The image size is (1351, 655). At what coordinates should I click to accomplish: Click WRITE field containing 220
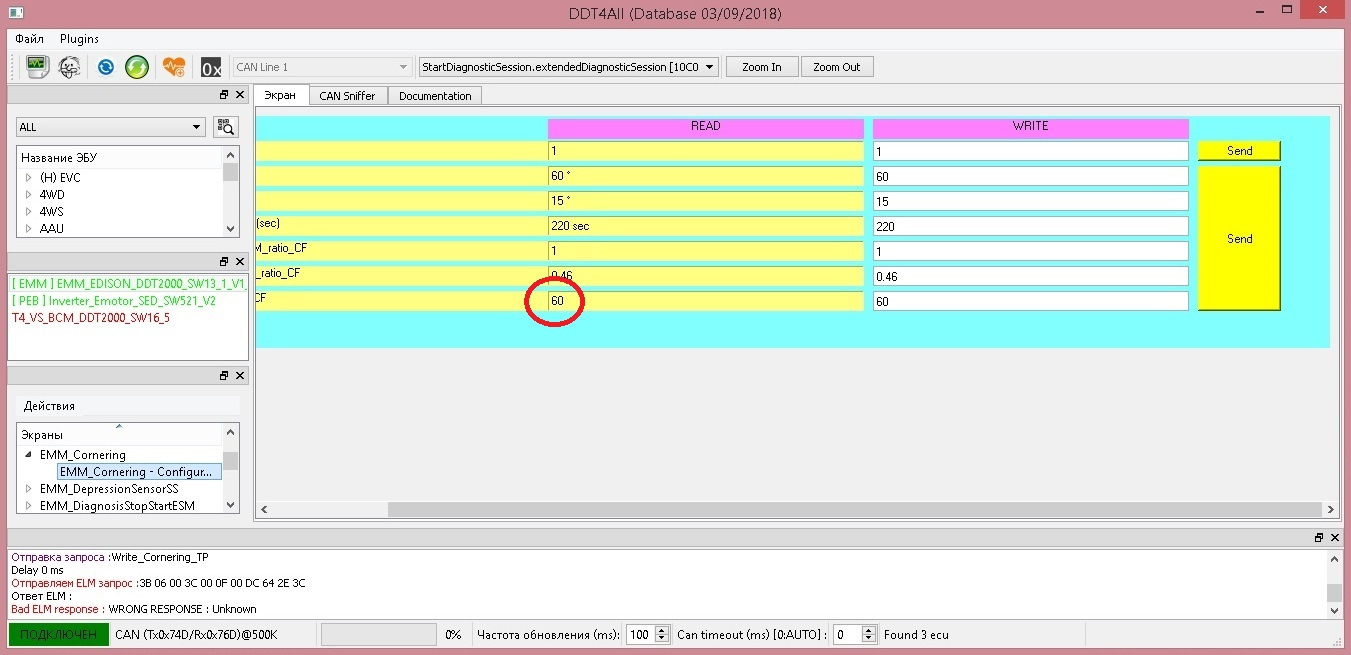tap(1030, 226)
